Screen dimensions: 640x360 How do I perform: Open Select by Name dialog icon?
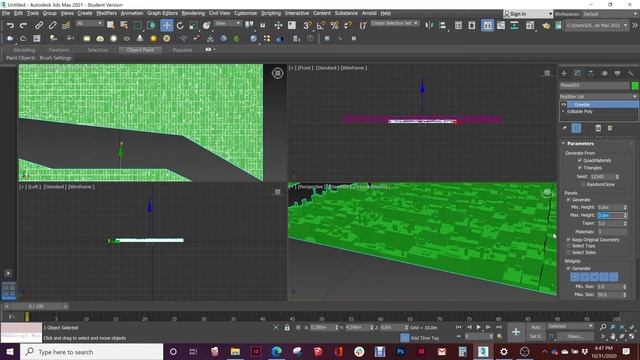tap(124, 25)
